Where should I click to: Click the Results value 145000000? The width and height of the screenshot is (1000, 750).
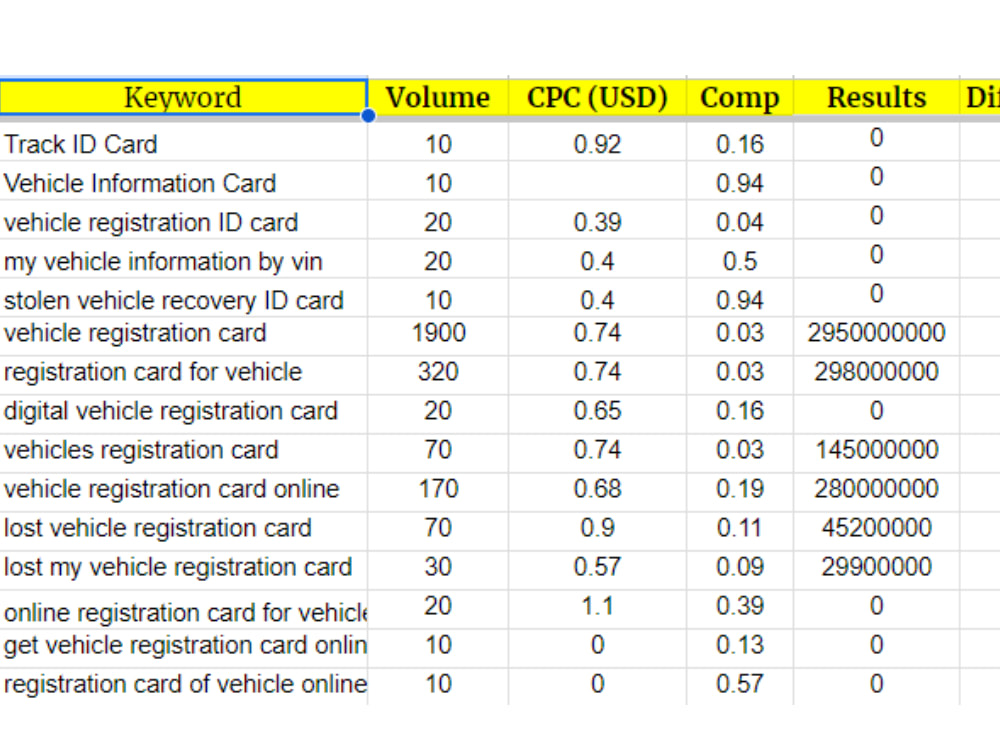(x=876, y=450)
